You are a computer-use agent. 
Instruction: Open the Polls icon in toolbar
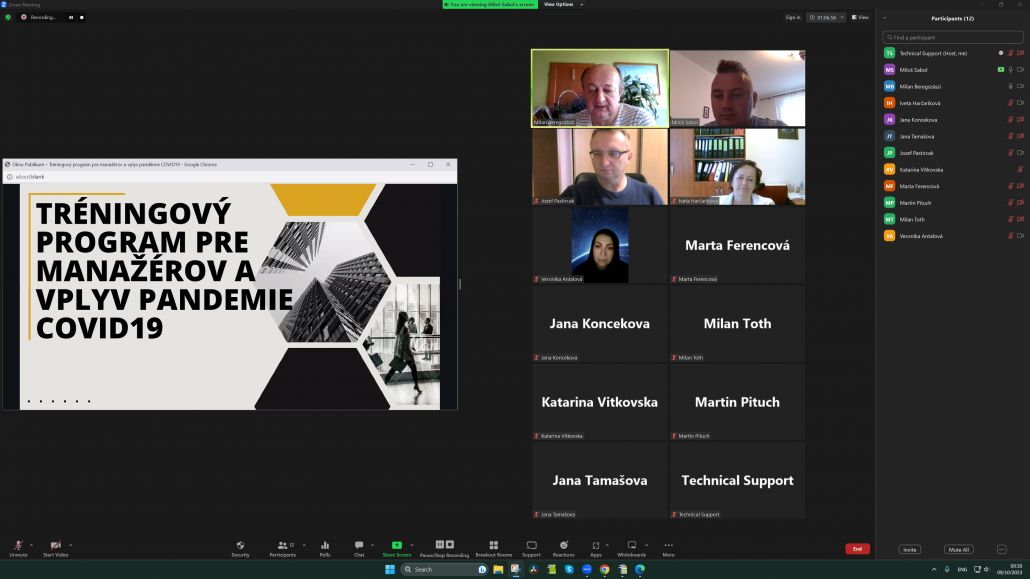[325, 546]
